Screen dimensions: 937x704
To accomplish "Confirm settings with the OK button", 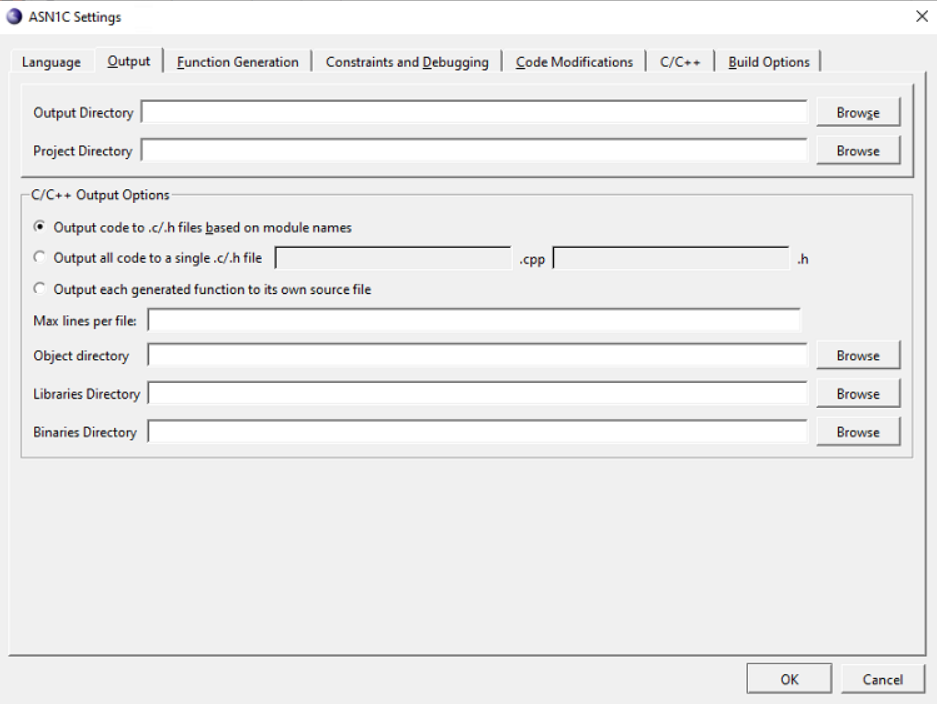I will tap(789, 679).
